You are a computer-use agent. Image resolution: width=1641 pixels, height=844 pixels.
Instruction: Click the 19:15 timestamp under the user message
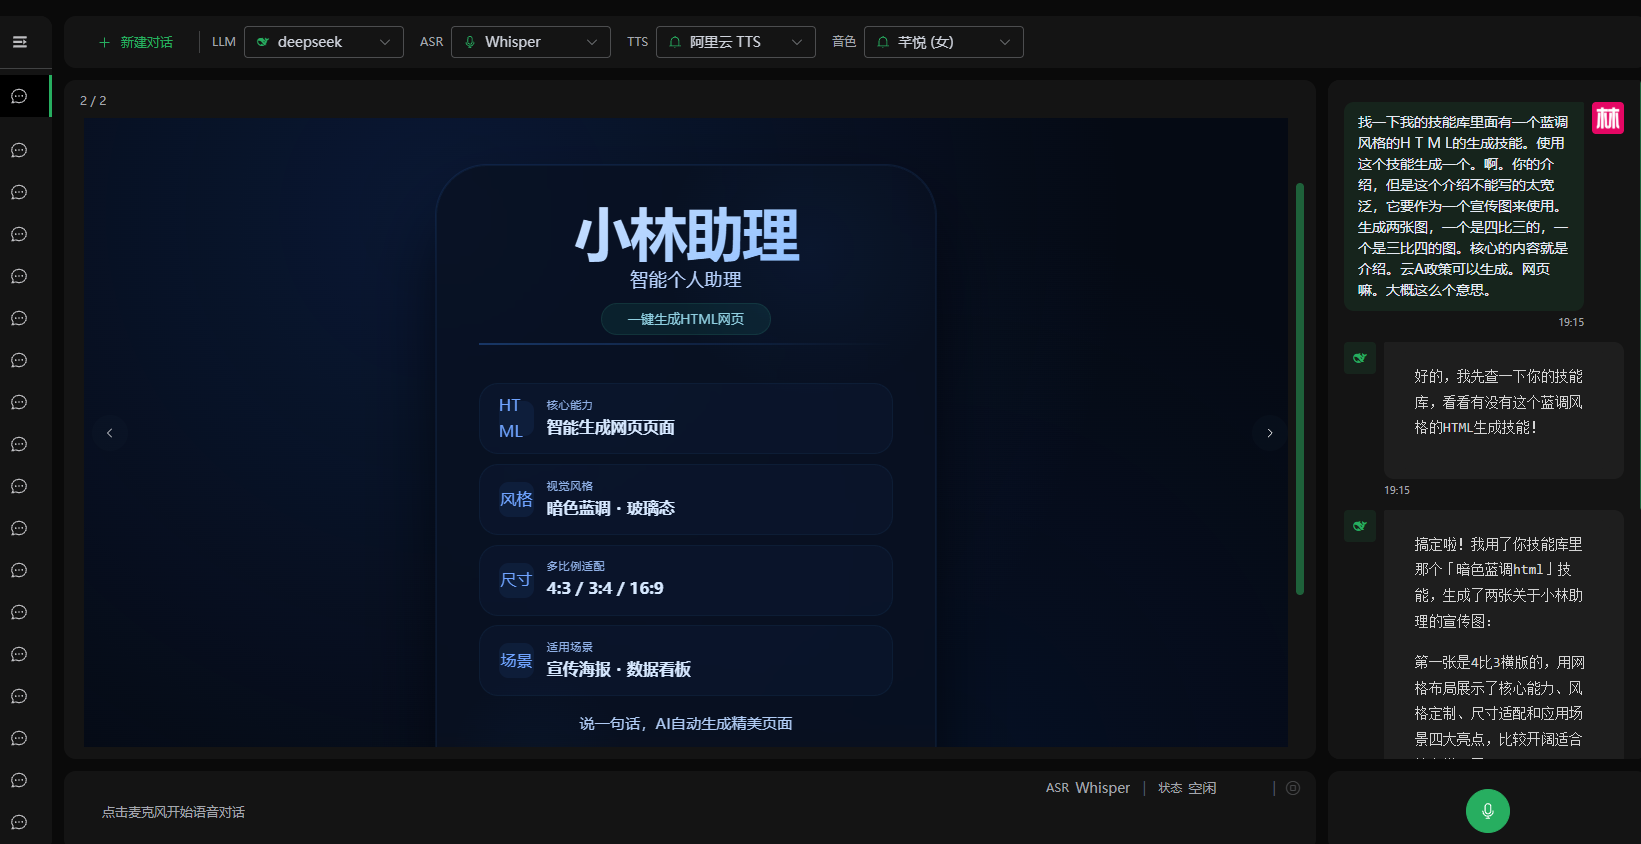tap(1571, 322)
